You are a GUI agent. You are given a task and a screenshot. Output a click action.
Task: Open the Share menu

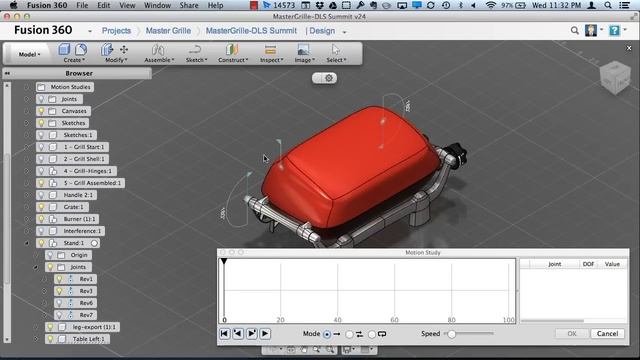[189, 5]
